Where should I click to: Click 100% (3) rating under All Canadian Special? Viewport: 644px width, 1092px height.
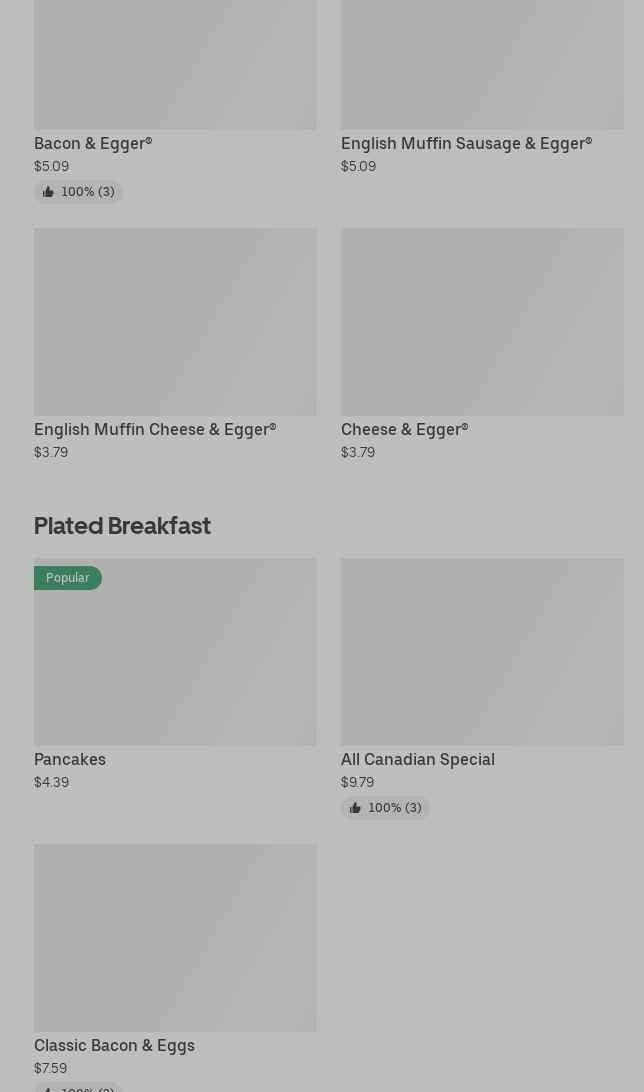point(394,808)
